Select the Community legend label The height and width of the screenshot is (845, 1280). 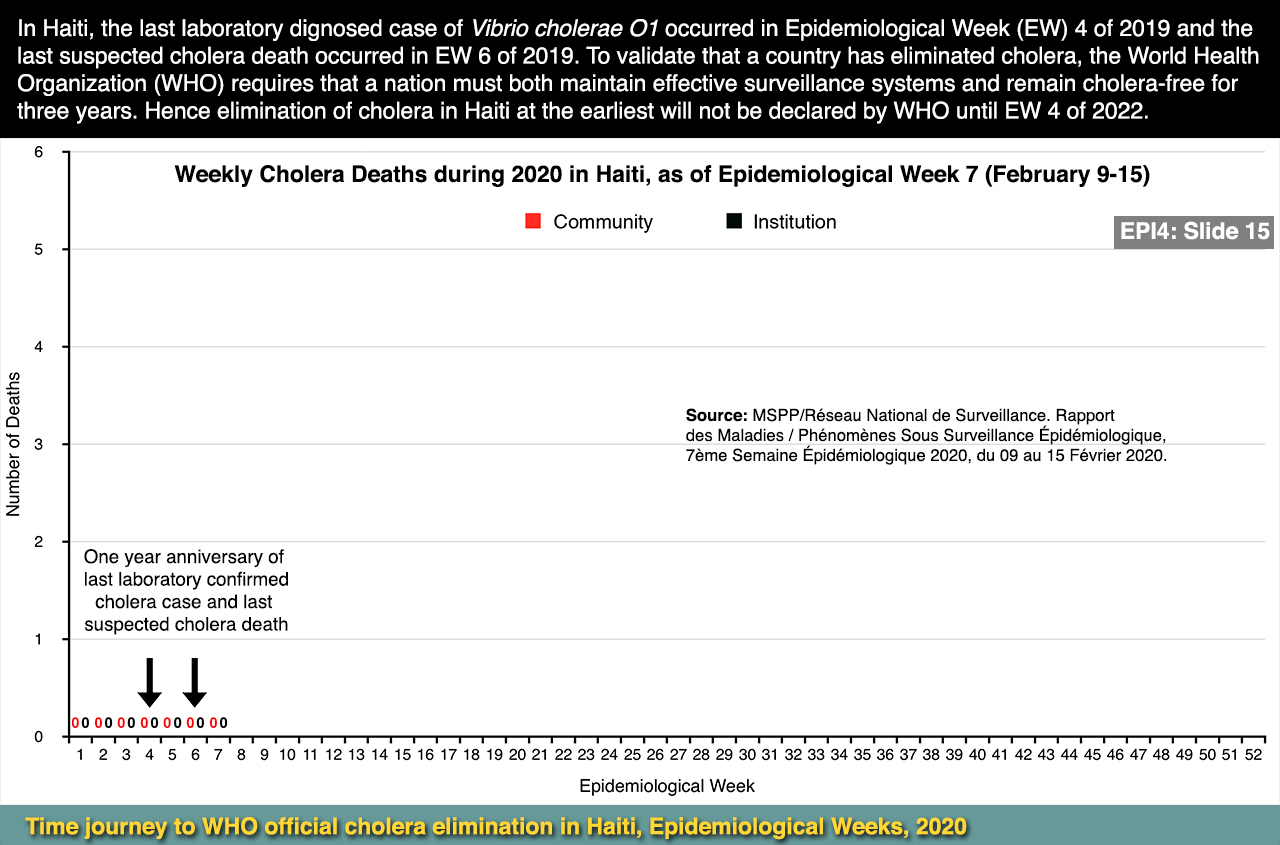click(x=602, y=222)
